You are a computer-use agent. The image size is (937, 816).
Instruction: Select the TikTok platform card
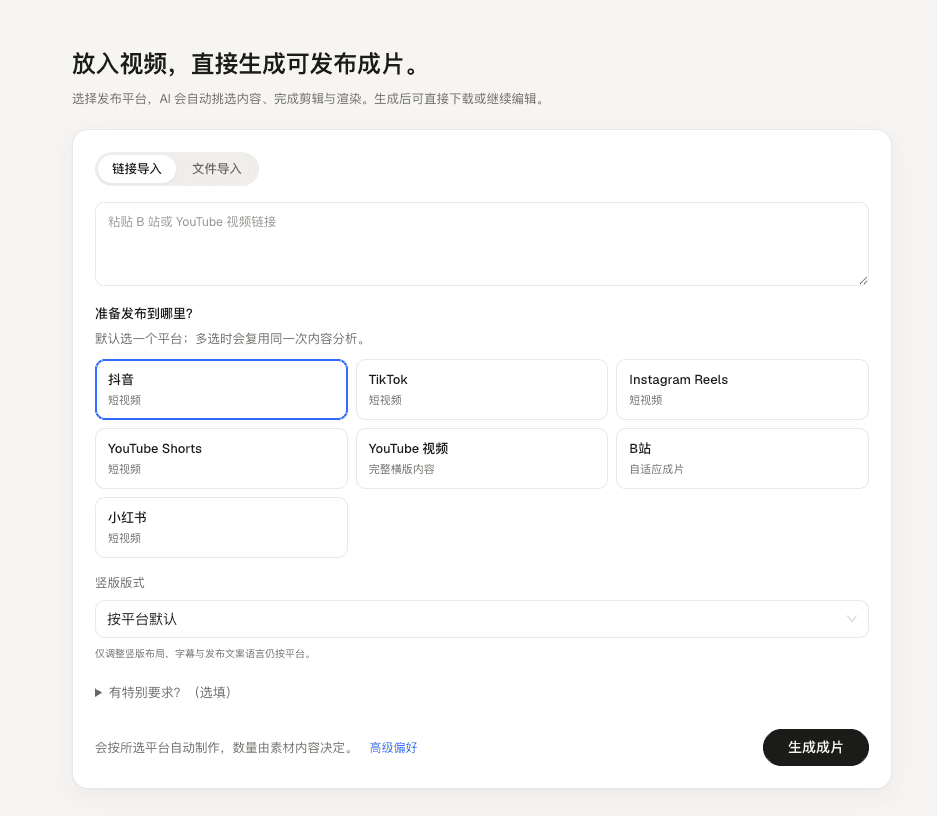click(x=482, y=389)
